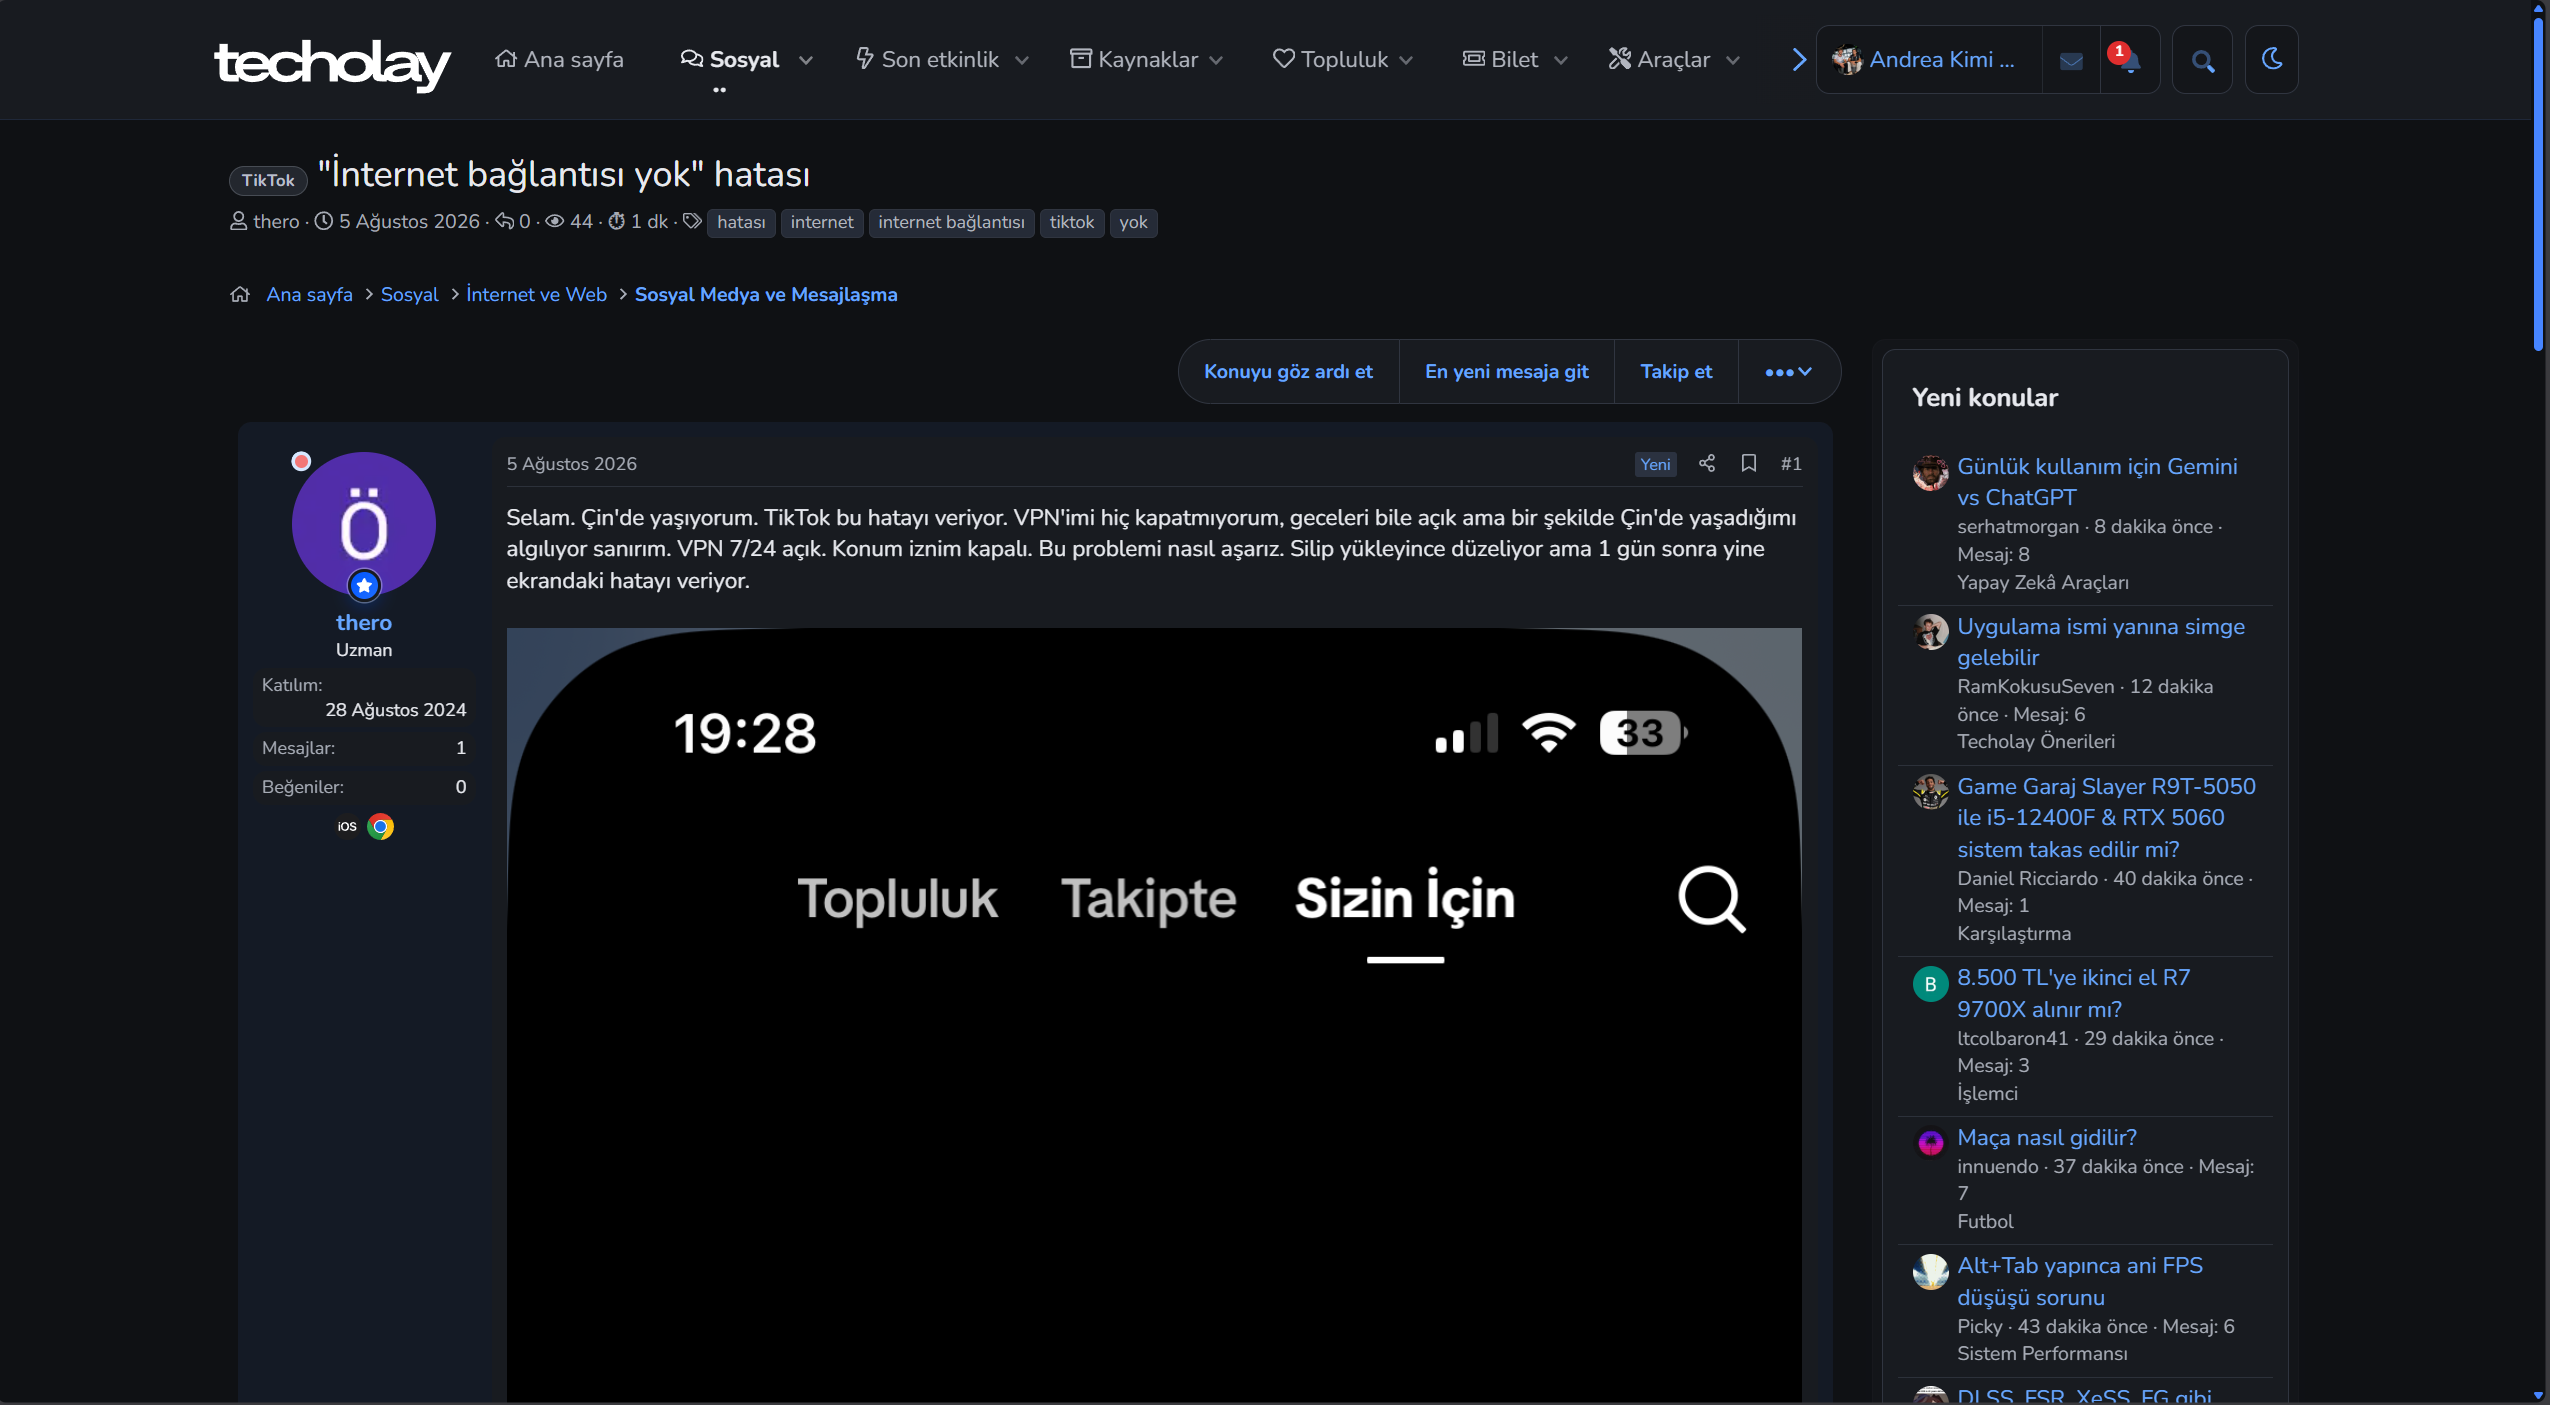Click the 5 Ağustos 2026 post date

point(571,464)
